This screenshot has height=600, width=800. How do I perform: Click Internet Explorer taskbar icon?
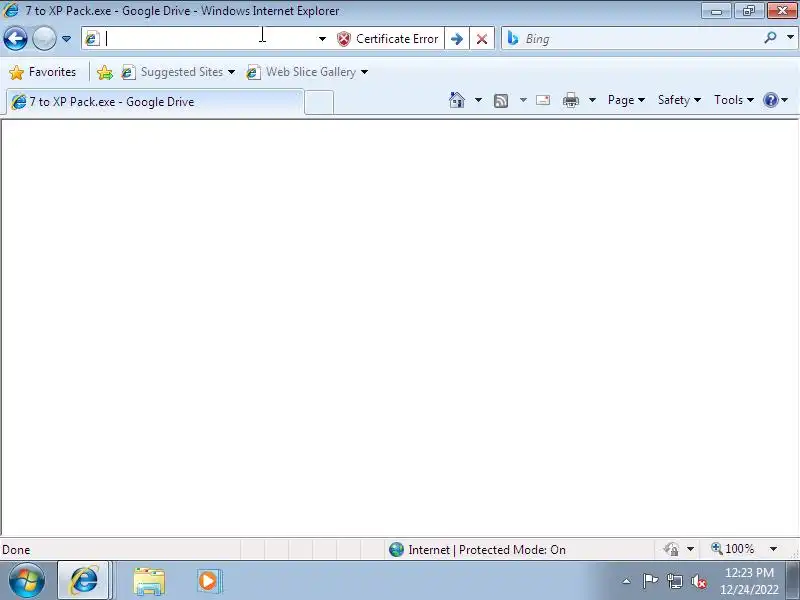pyautogui.click(x=84, y=581)
